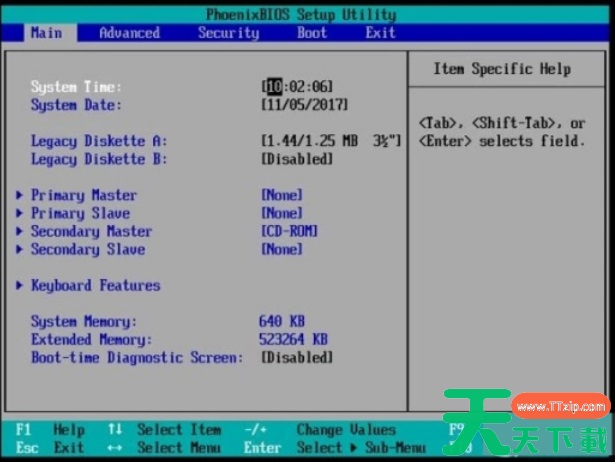The width and height of the screenshot is (615, 462).
Task: Select the Secondary Slave [None] value
Action: (282, 249)
